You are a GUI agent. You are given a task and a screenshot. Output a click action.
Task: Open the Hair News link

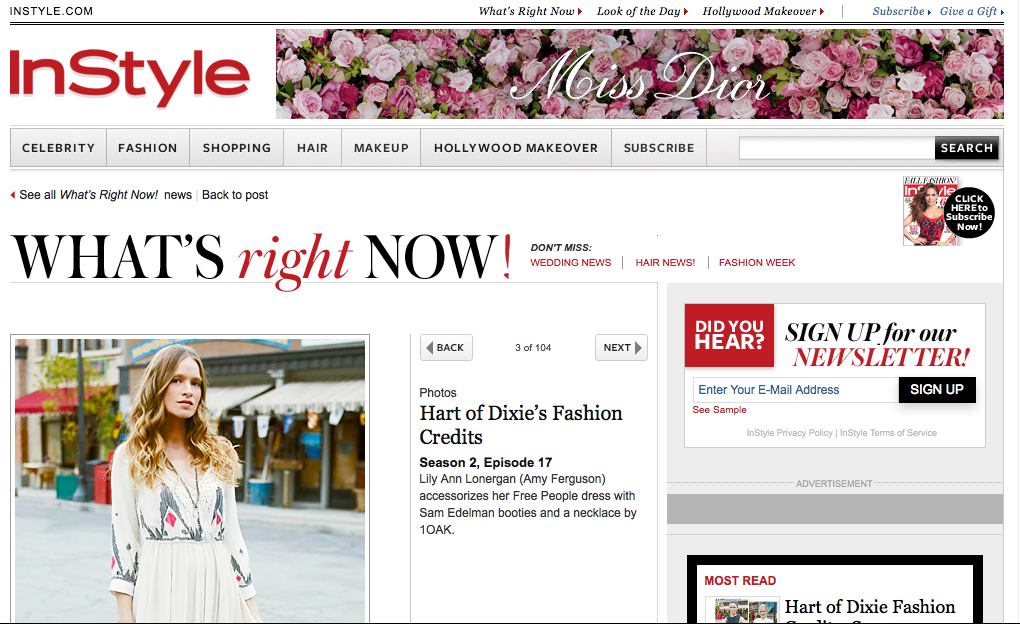click(665, 262)
